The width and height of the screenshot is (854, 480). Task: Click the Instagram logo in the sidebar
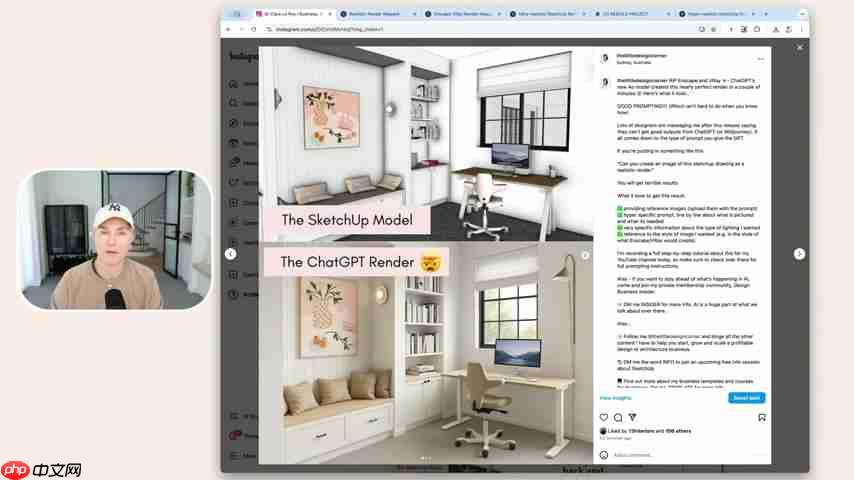(243, 57)
